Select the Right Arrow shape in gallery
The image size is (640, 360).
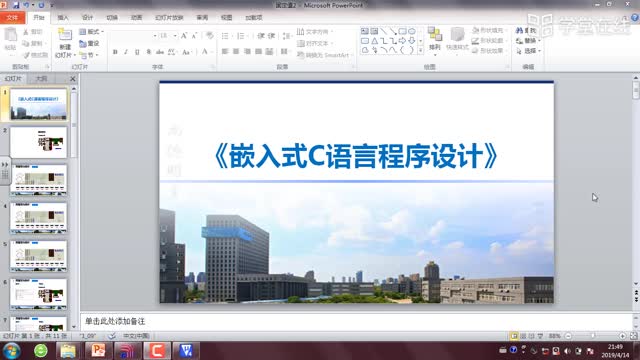(x=402, y=41)
